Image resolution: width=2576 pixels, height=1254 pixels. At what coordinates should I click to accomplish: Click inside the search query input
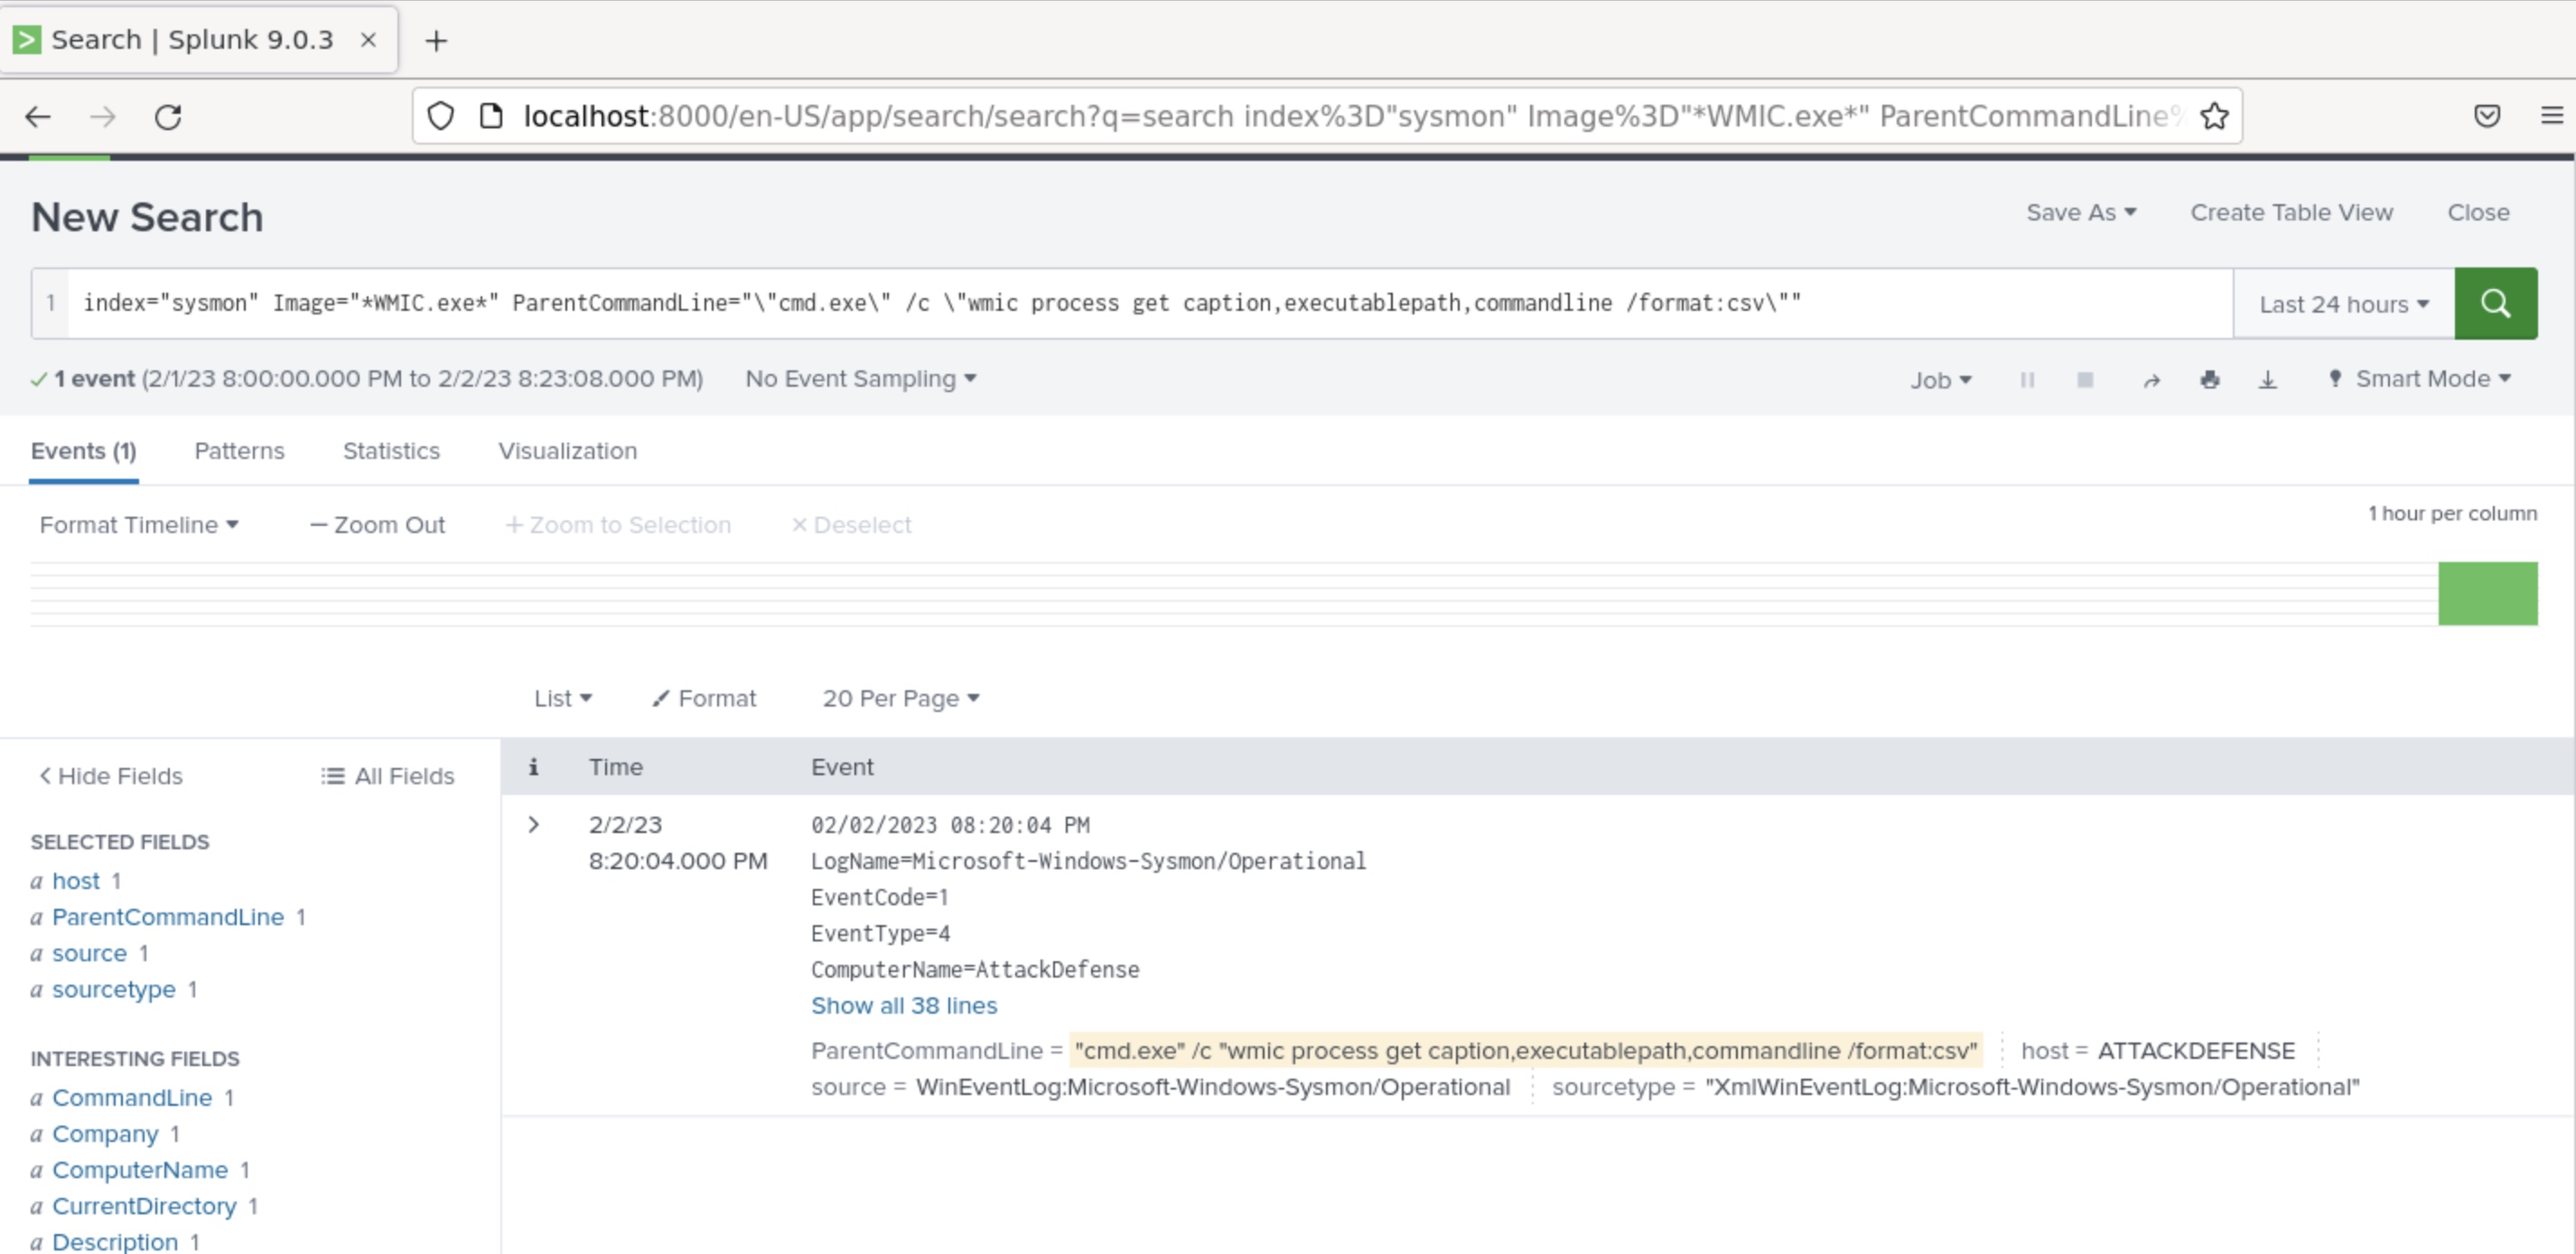pos(1150,303)
